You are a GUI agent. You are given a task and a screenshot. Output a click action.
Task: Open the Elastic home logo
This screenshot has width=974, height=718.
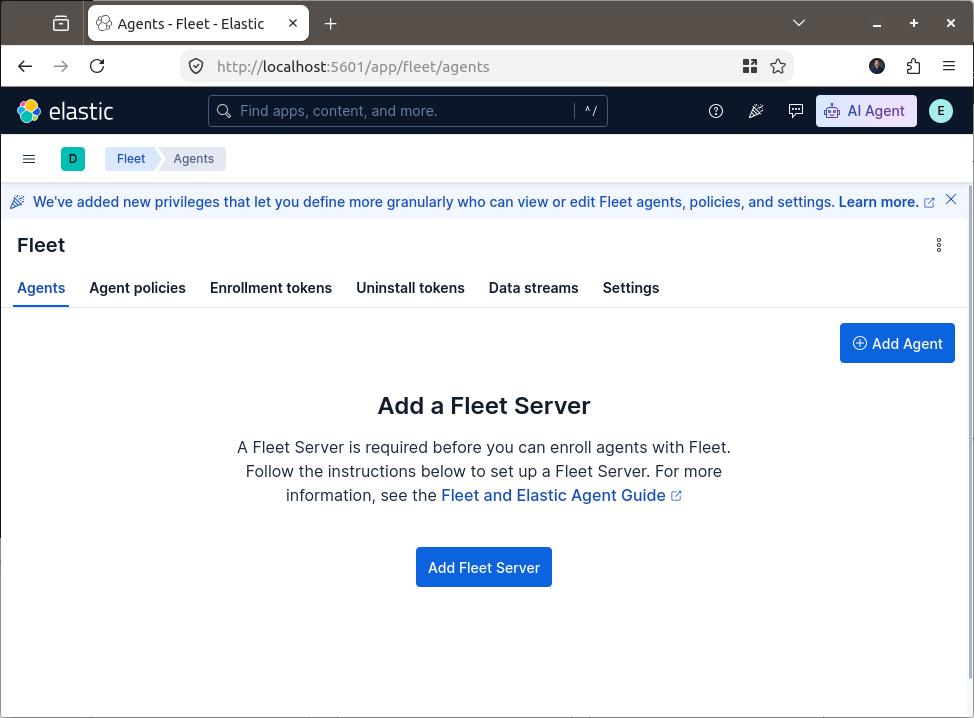click(x=65, y=111)
